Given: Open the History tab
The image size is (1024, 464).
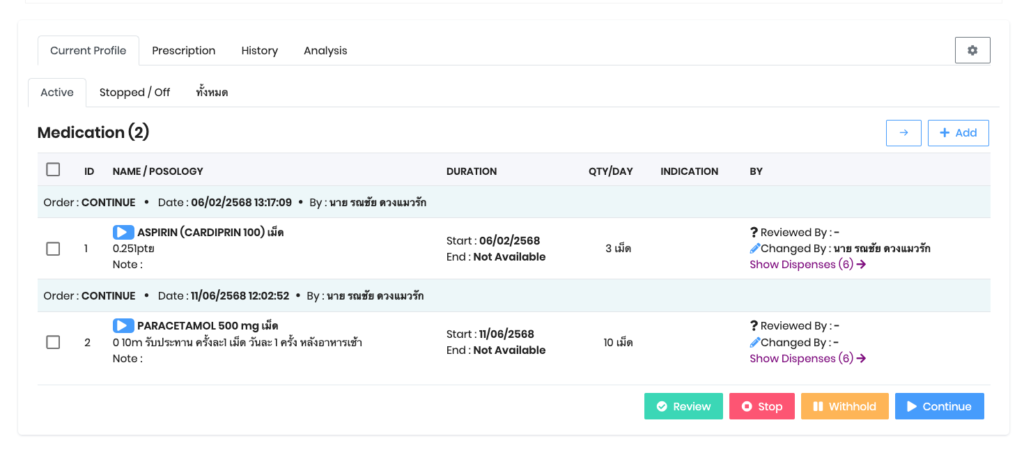Looking at the screenshot, I should click(259, 50).
